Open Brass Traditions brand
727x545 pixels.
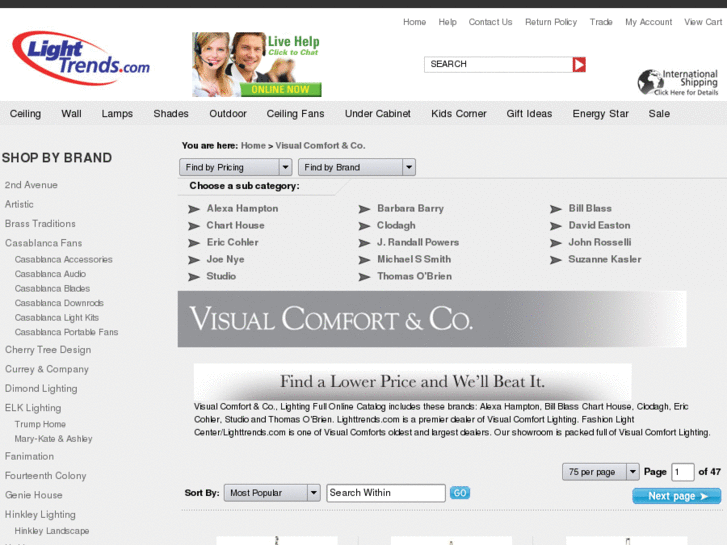tap(40, 224)
